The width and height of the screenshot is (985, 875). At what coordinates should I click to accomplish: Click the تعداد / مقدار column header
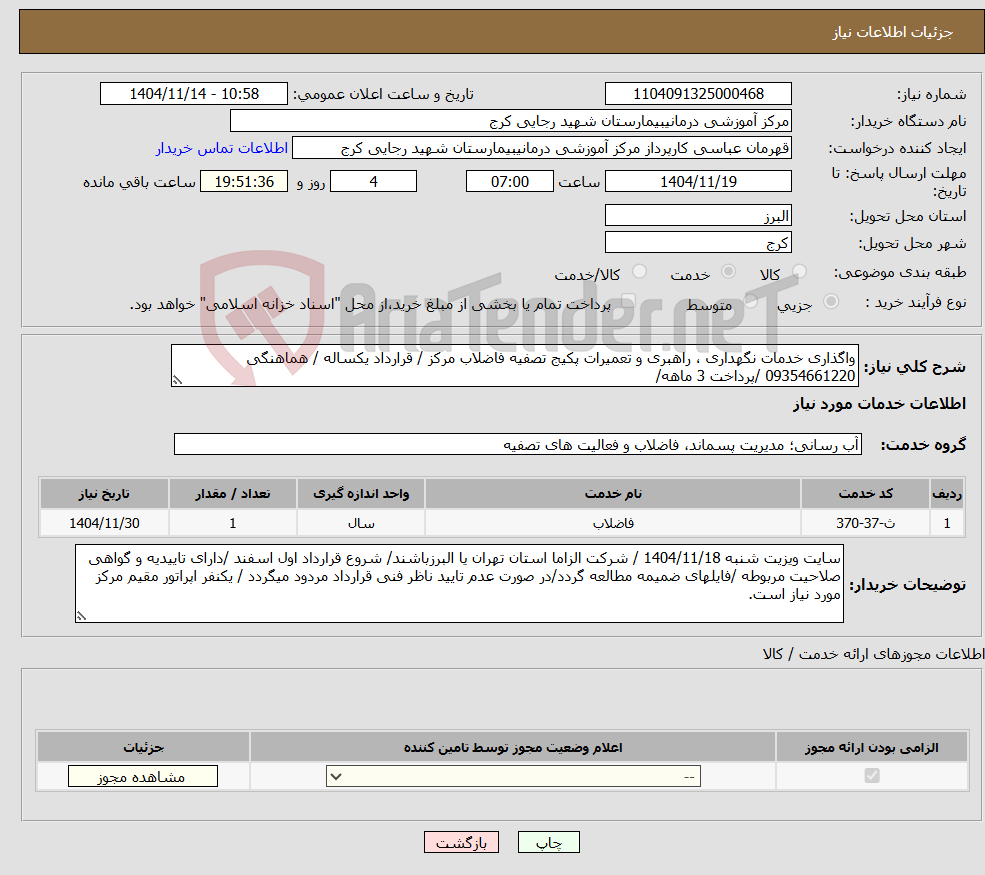232,494
